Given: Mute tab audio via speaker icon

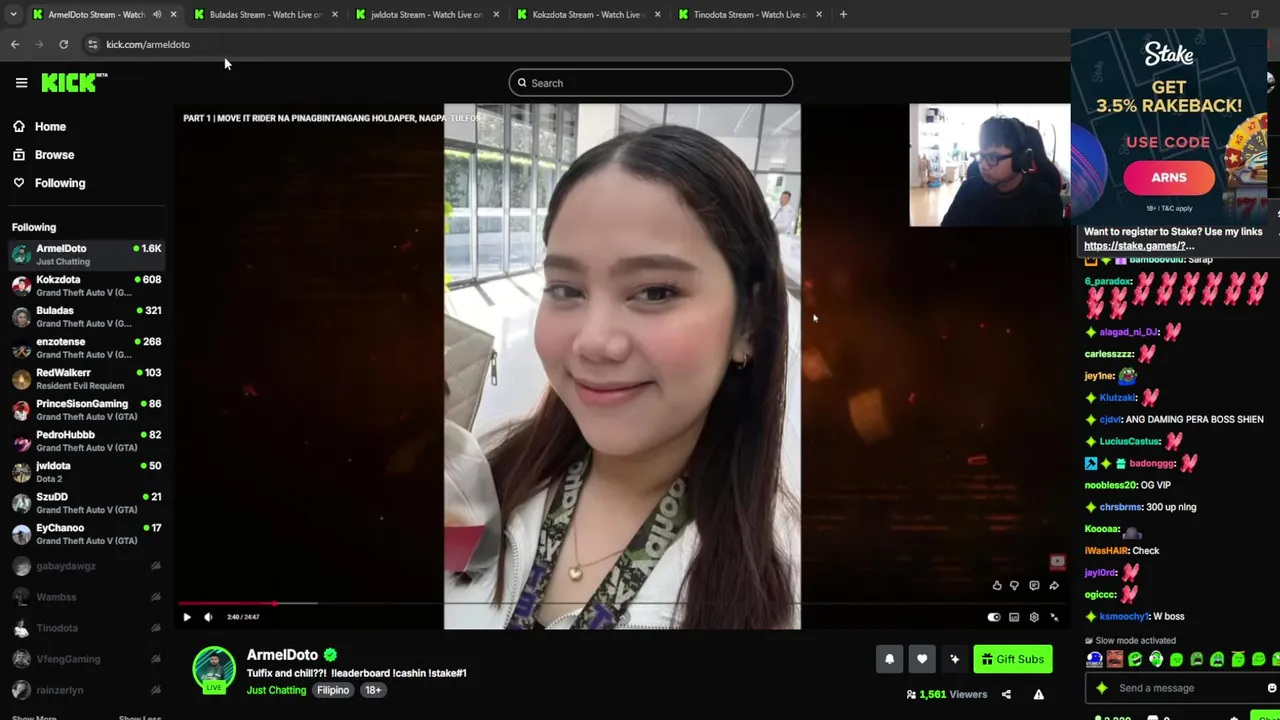Looking at the screenshot, I should pyautogui.click(x=157, y=14).
